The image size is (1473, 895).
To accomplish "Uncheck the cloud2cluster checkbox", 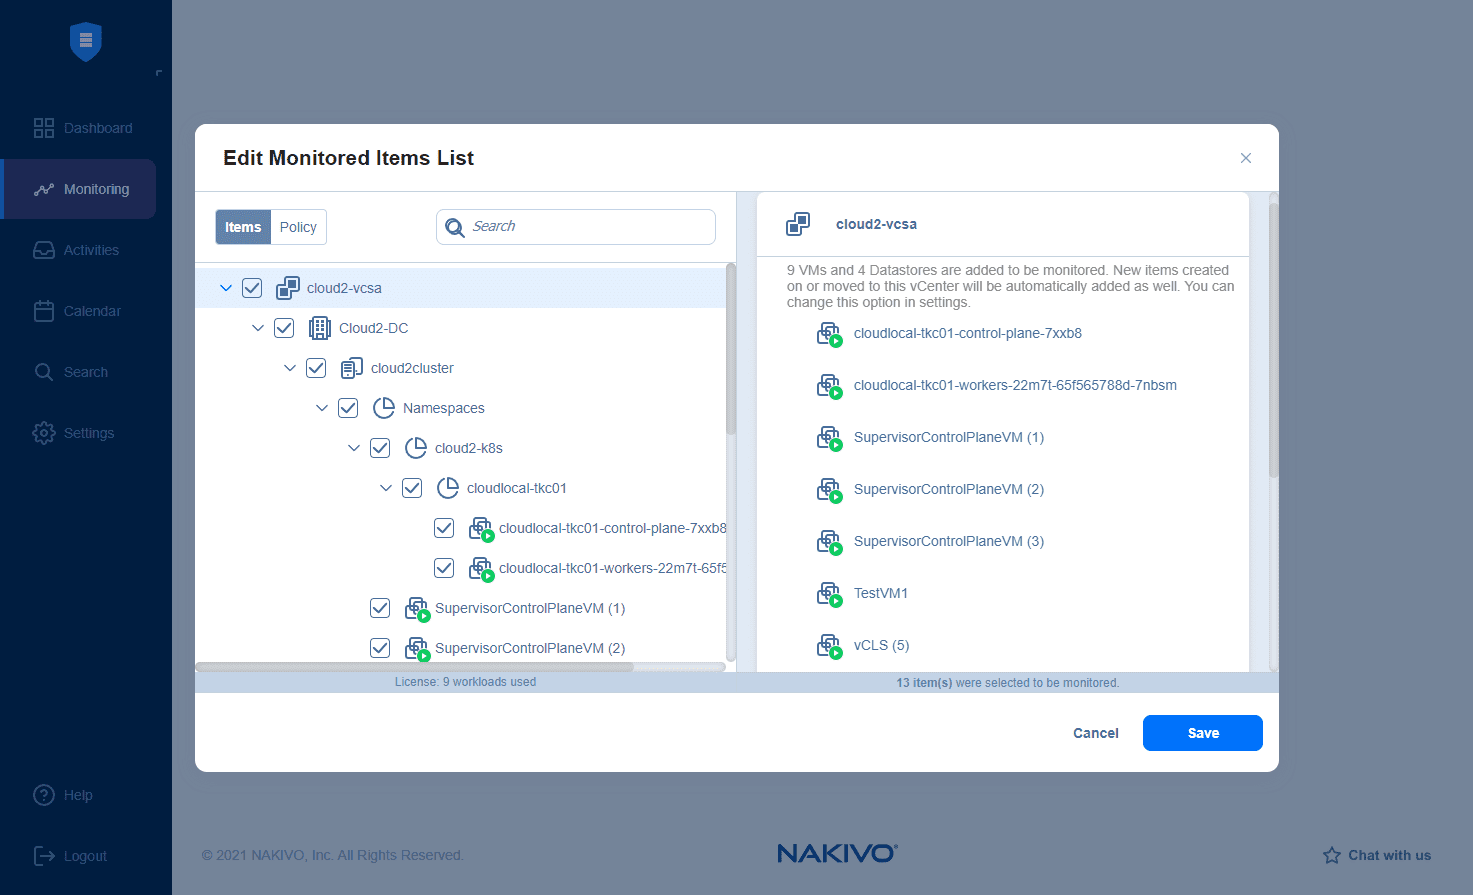I will pos(316,368).
